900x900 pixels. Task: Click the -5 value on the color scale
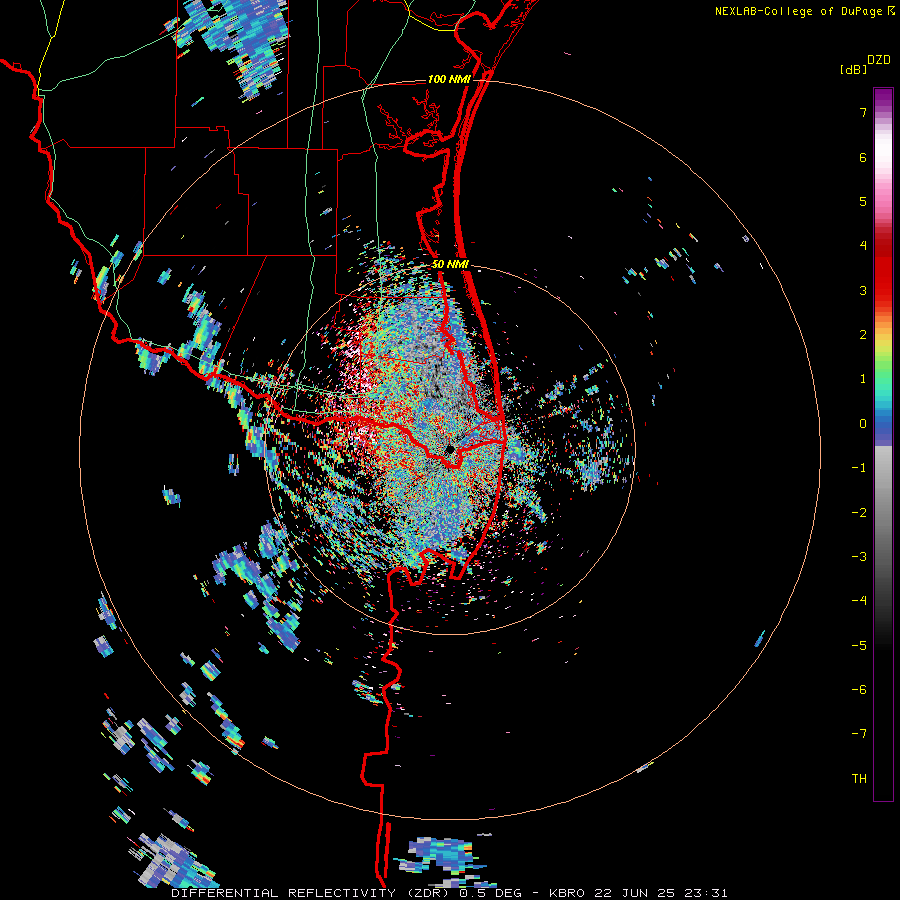tap(859, 646)
